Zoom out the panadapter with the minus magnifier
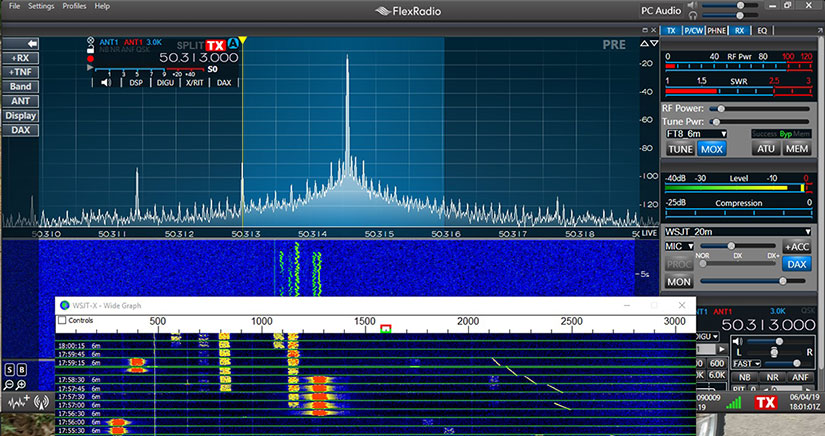 pyautogui.click(x=8, y=386)
